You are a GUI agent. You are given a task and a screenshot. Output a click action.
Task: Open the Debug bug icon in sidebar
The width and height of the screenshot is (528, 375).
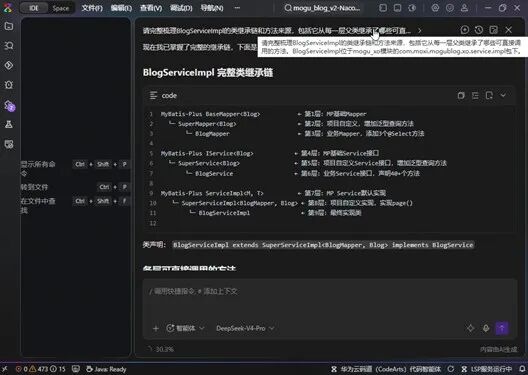tap(9, 84)
